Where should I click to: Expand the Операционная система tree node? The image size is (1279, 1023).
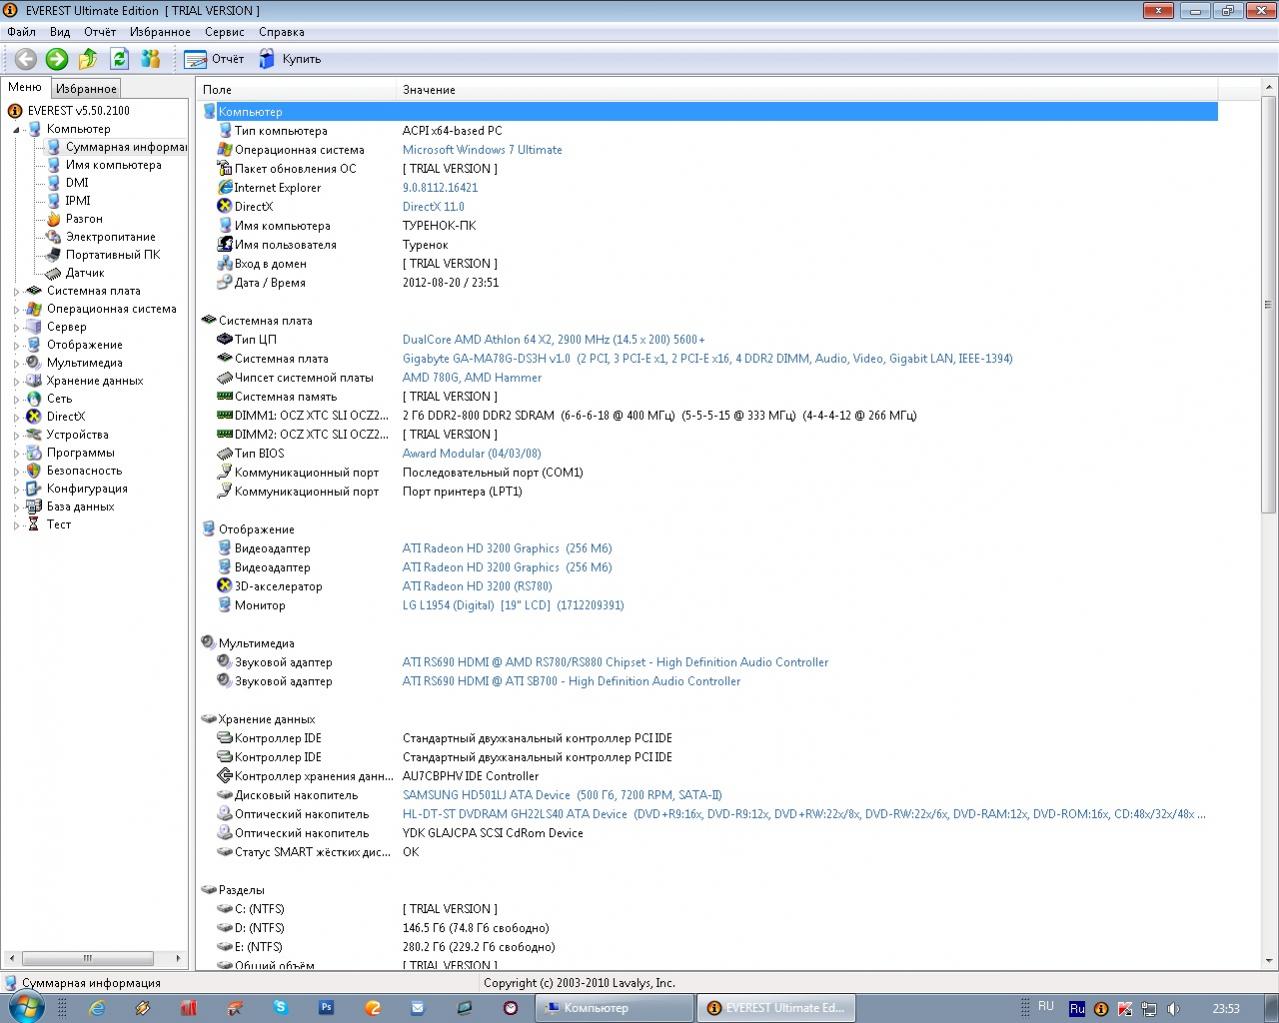click(17, 309)
